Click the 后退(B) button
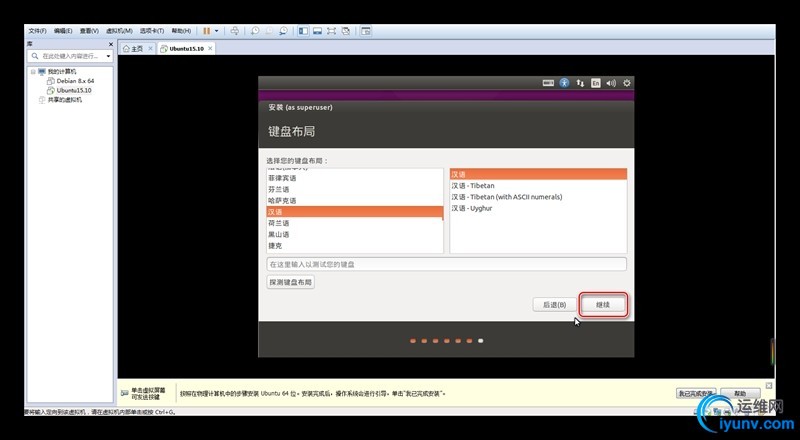The height and width of the screenshot is (440, 800). pos(555,305)
